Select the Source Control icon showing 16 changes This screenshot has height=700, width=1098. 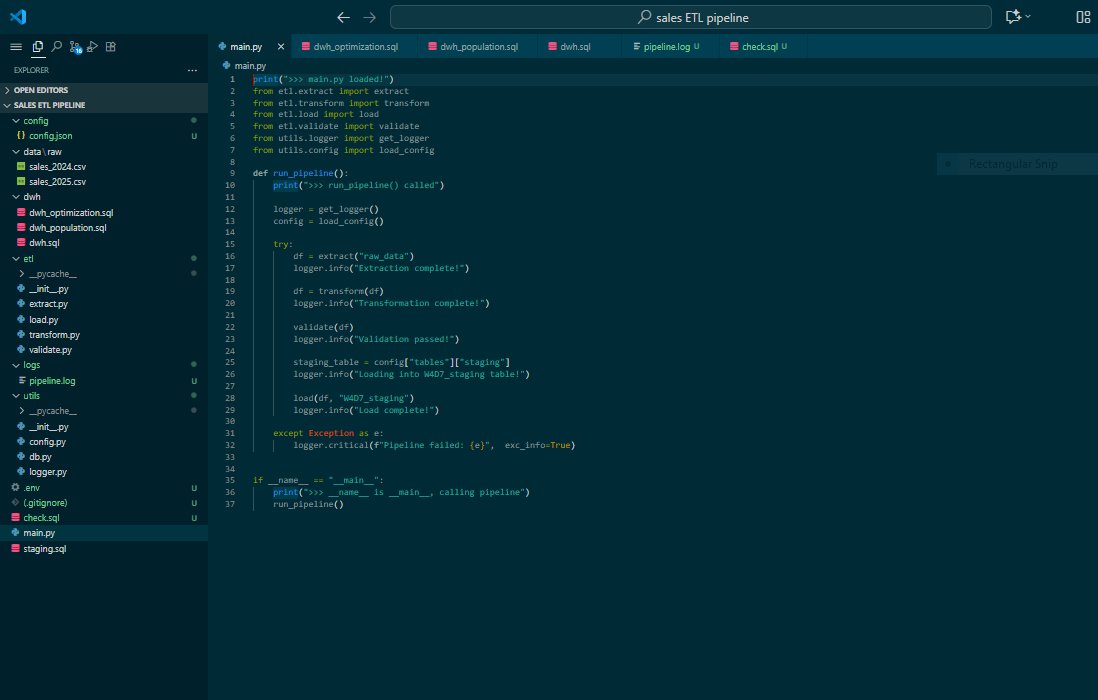coord(74,47)
